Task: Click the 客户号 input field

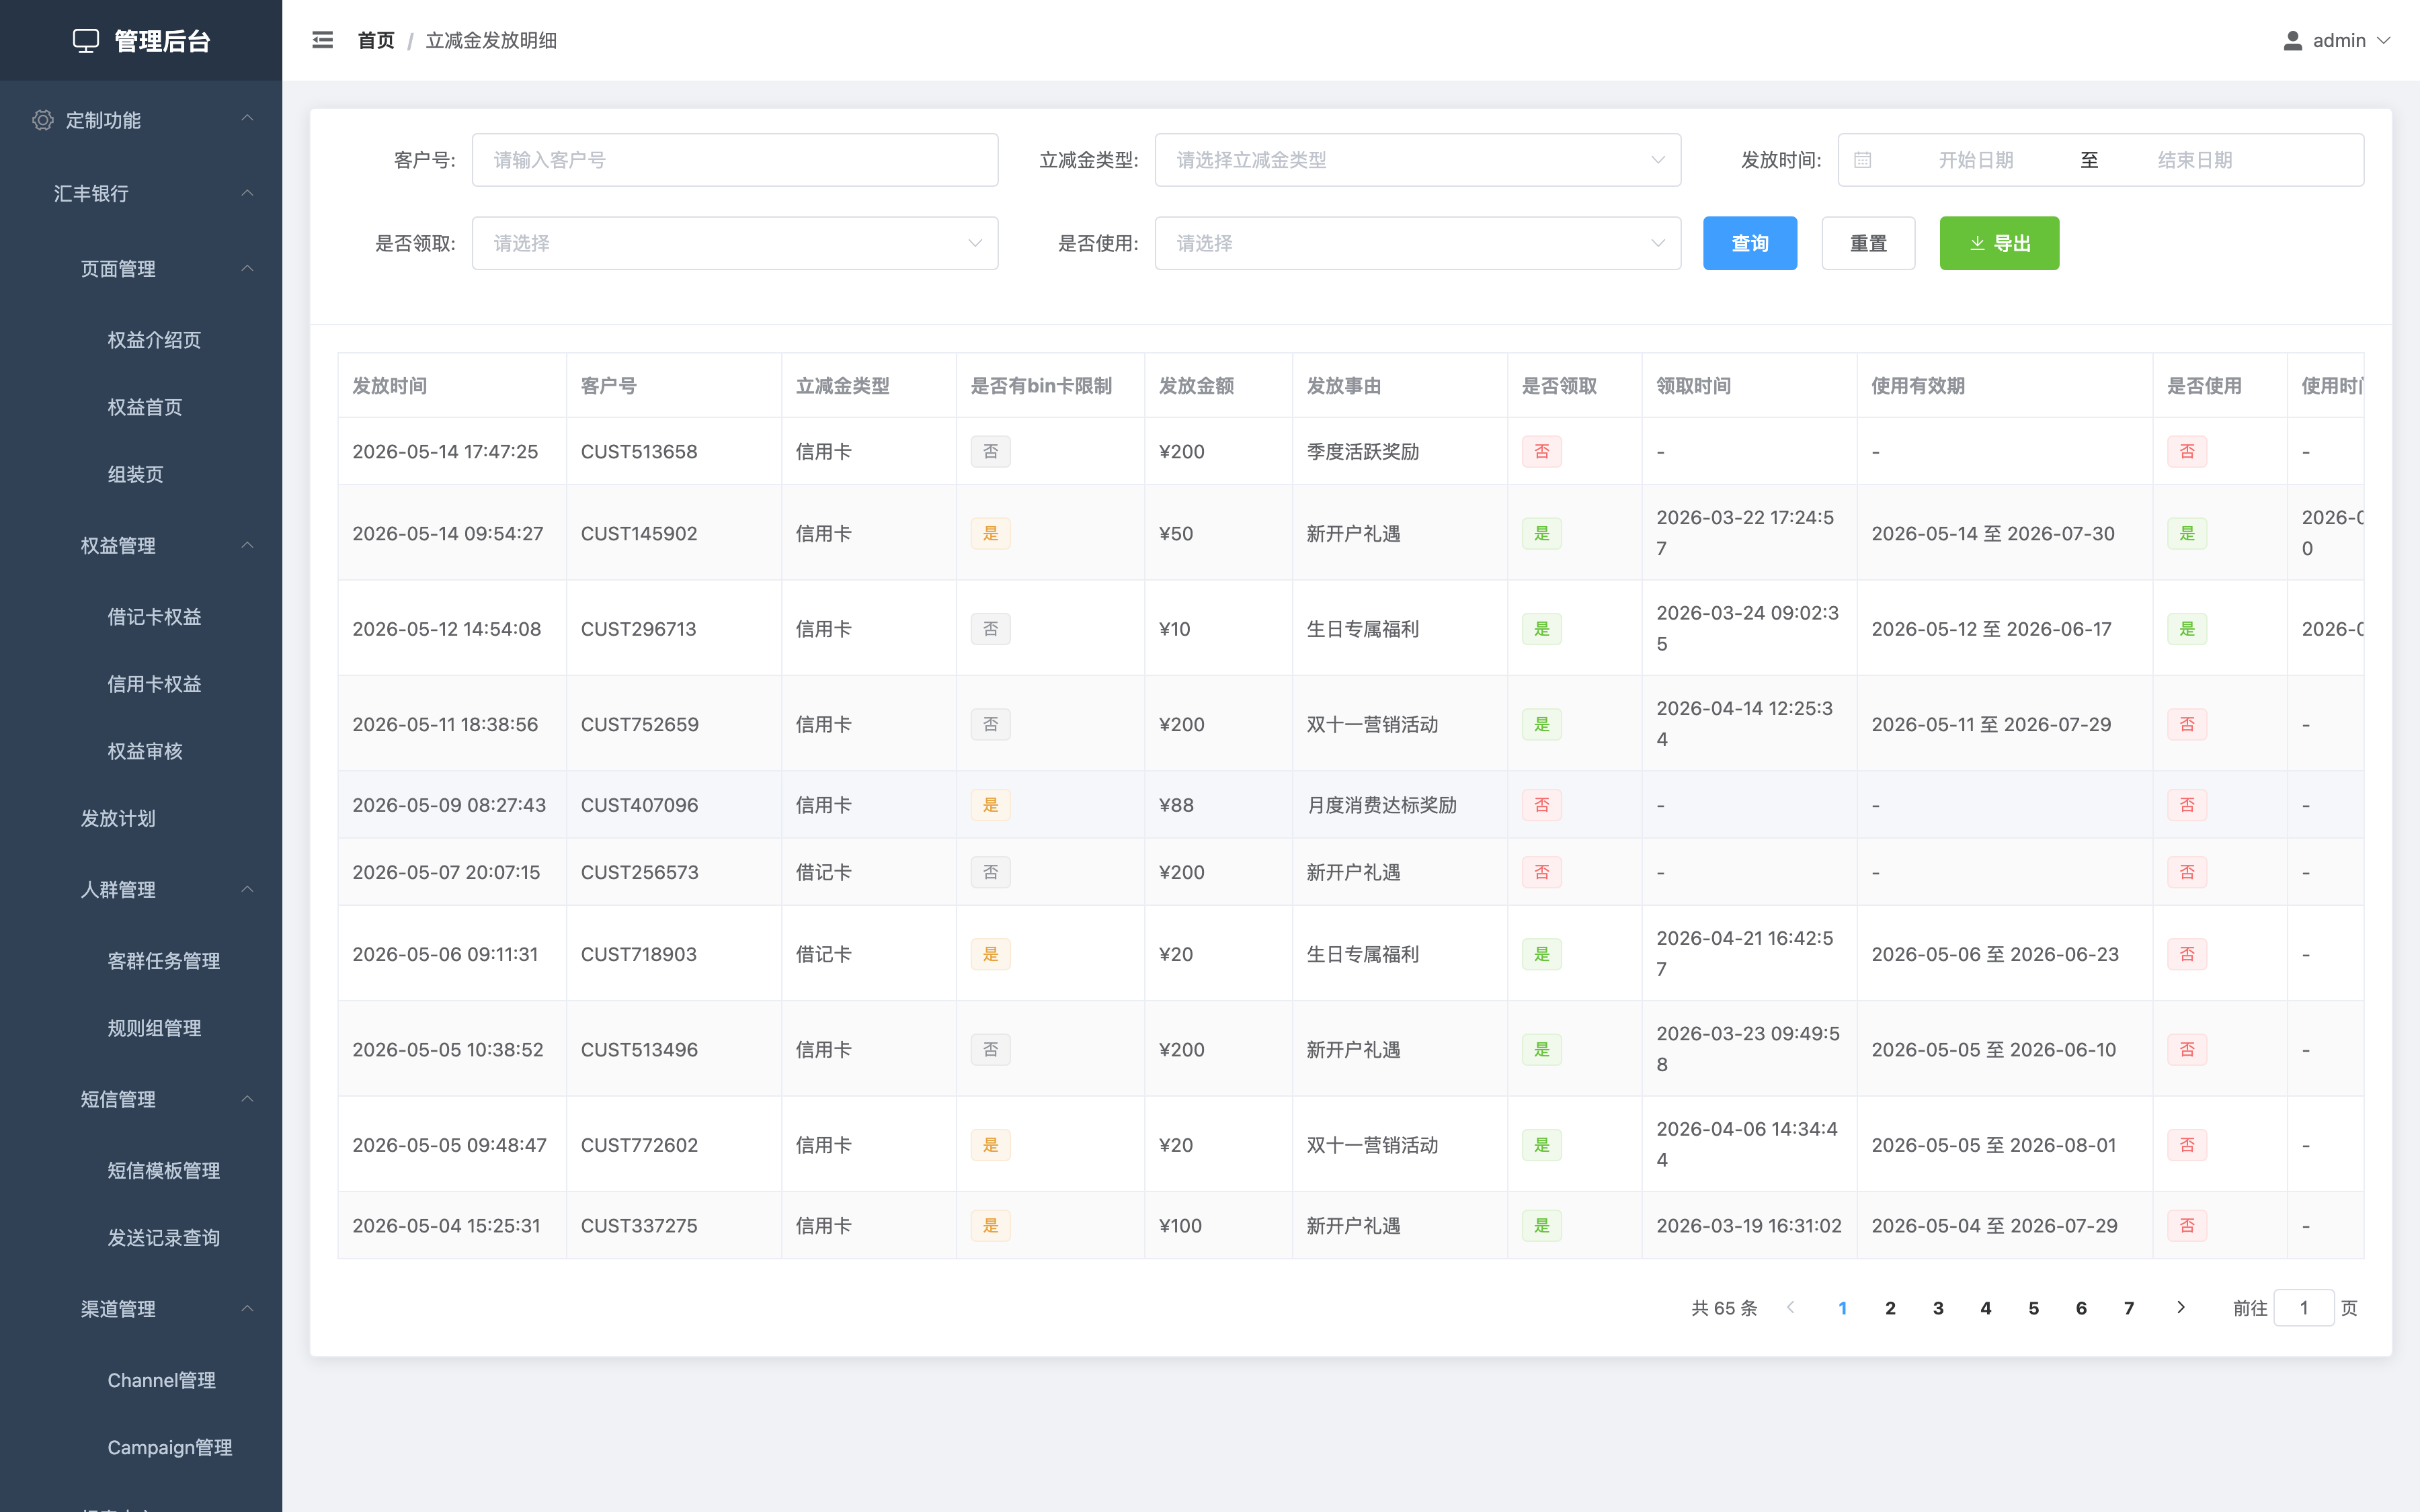Action: [x=735, y=160]
